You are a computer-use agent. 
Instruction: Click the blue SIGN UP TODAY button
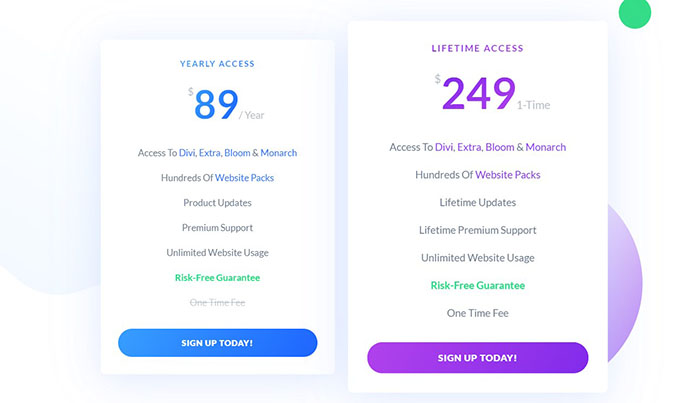(217, 343)
